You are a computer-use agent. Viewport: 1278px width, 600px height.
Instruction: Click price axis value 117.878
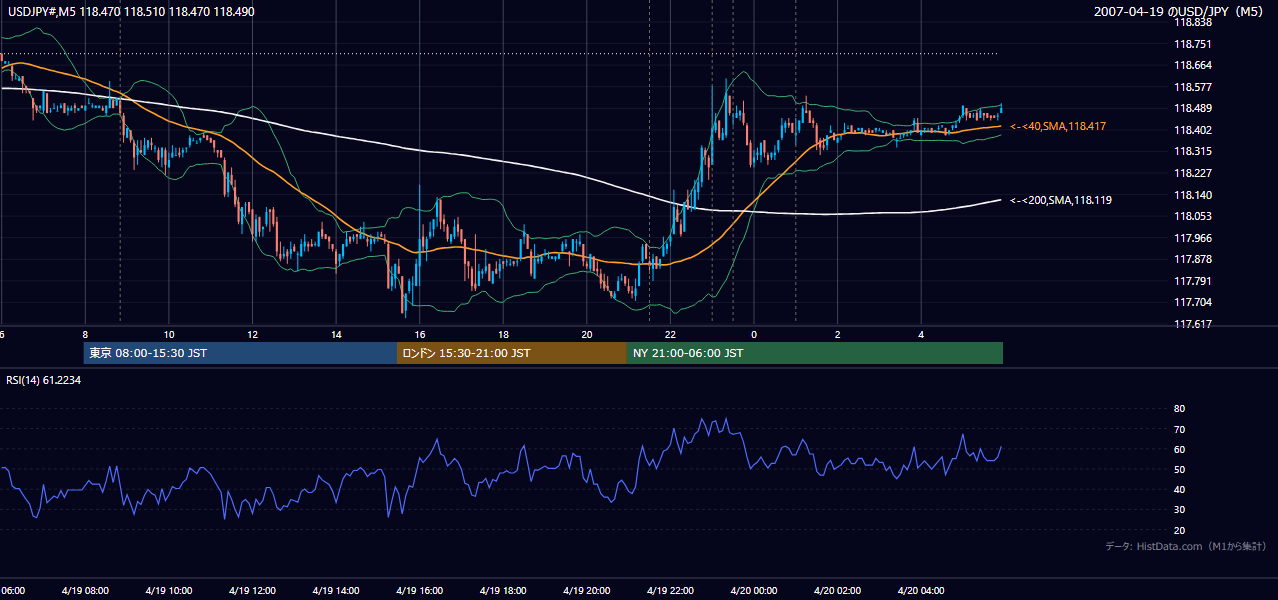[x=1193, y=260]
